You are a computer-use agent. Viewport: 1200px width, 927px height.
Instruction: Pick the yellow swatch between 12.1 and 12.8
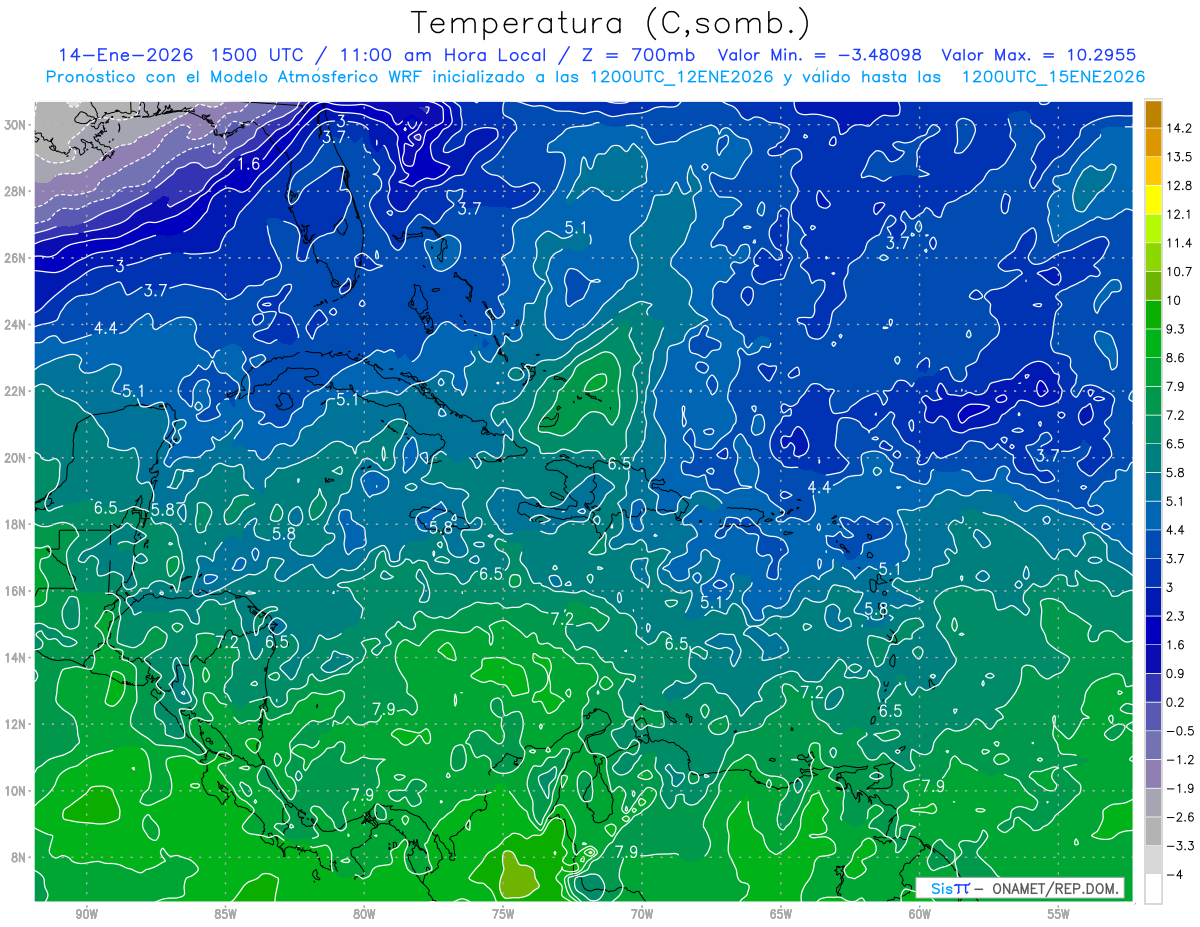click(x=1153, y=200)
